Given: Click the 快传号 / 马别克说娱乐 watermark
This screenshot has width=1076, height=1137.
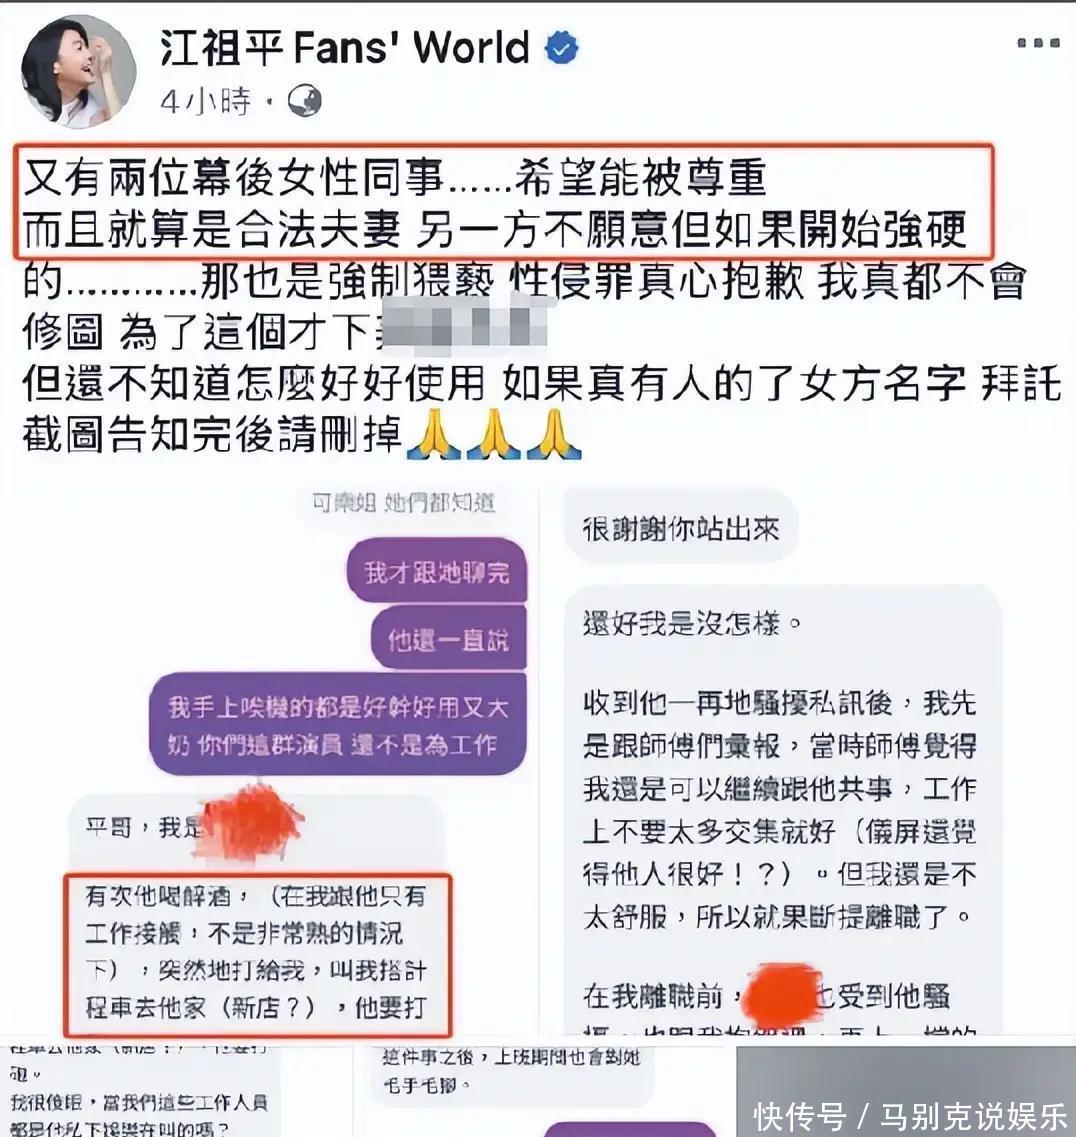Looking at the screenshot, I should [910, 1116].
